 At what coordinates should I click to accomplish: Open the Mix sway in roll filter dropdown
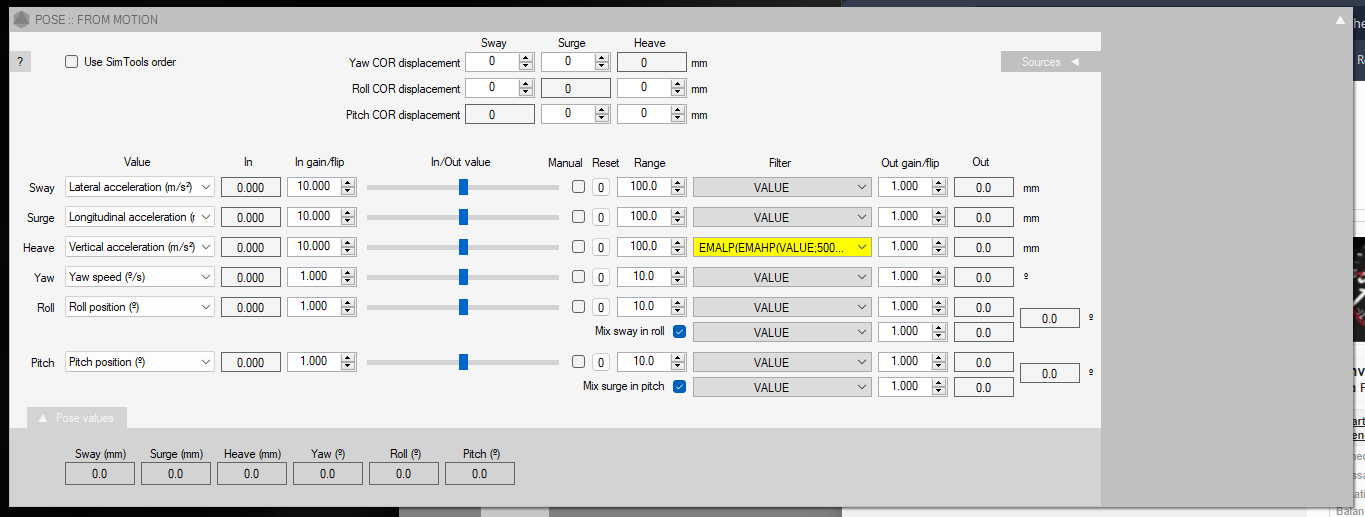(x=782, y=332)
